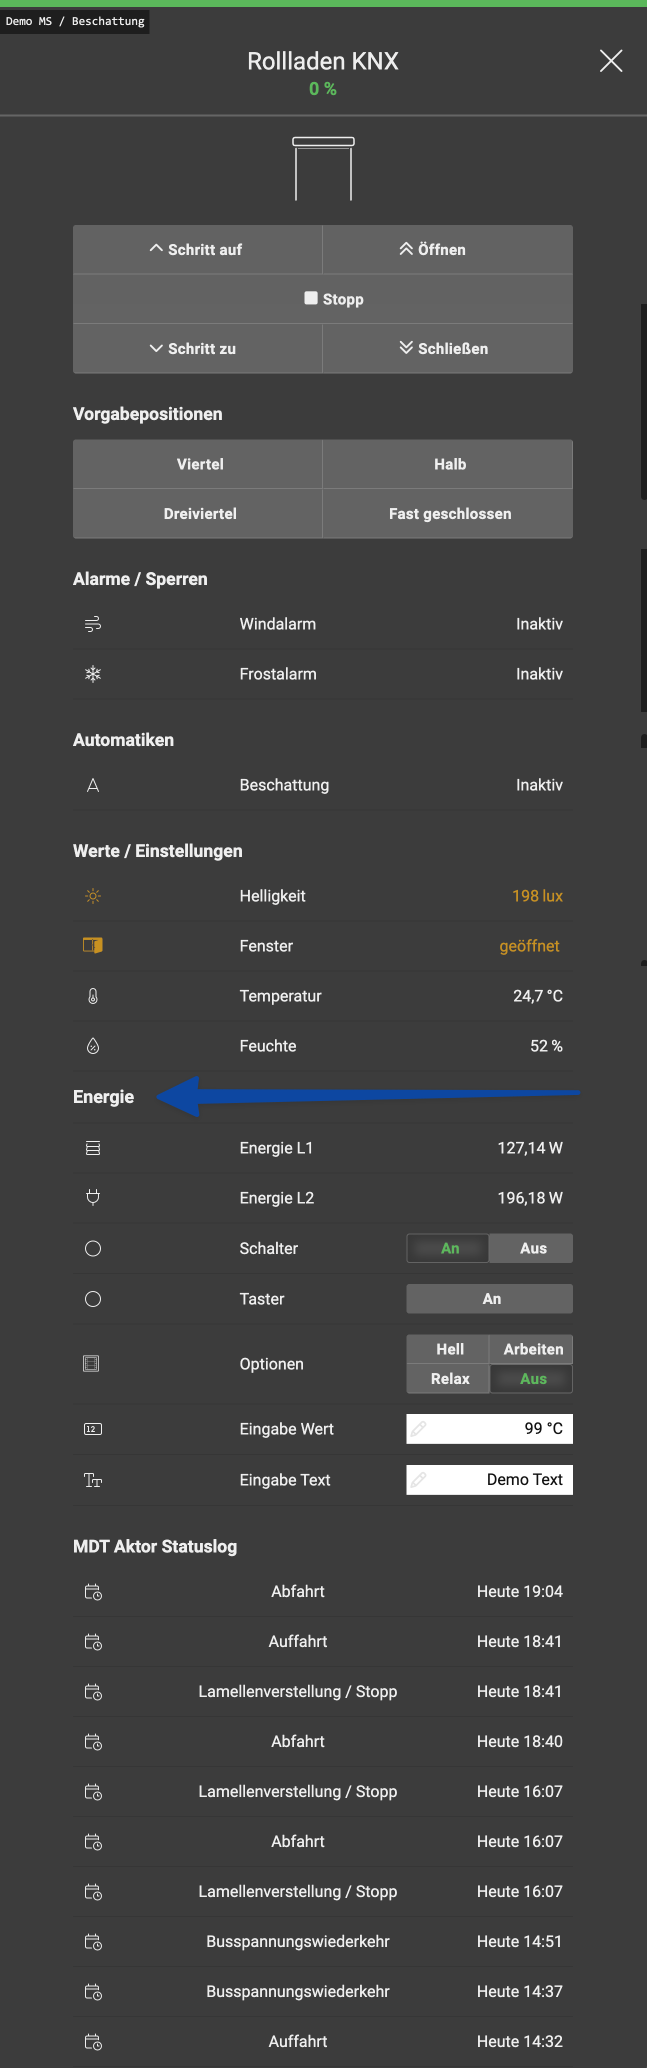The width and height of the screenshot is (647, 2068).
Task: Select the Relax option
Action: (449, 1379)
